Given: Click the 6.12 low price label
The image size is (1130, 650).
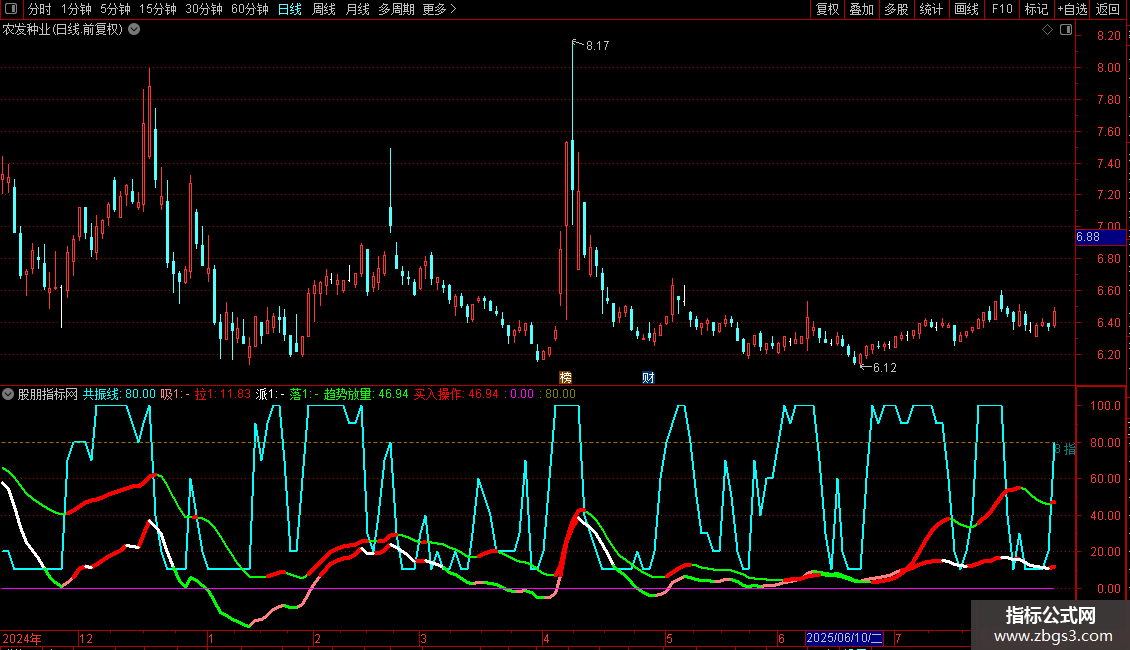Looking at the screenshot, I should pyautogui.click(x=884, y=368).
